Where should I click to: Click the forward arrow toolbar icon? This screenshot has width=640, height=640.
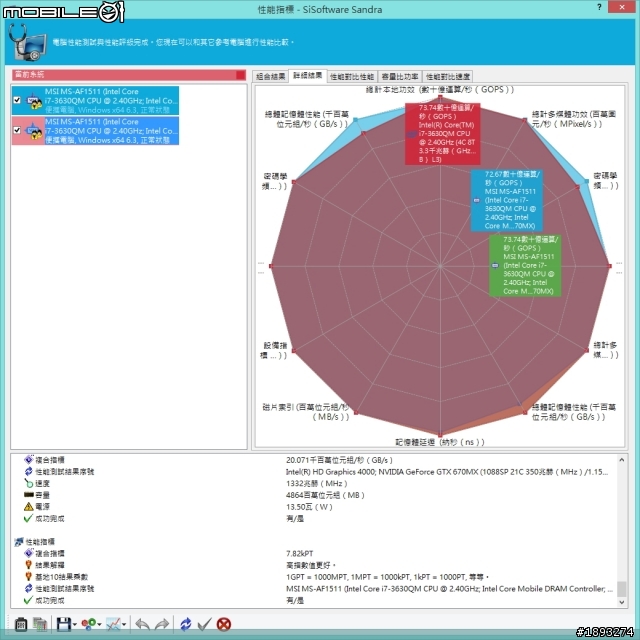click(x=162, y=624)
